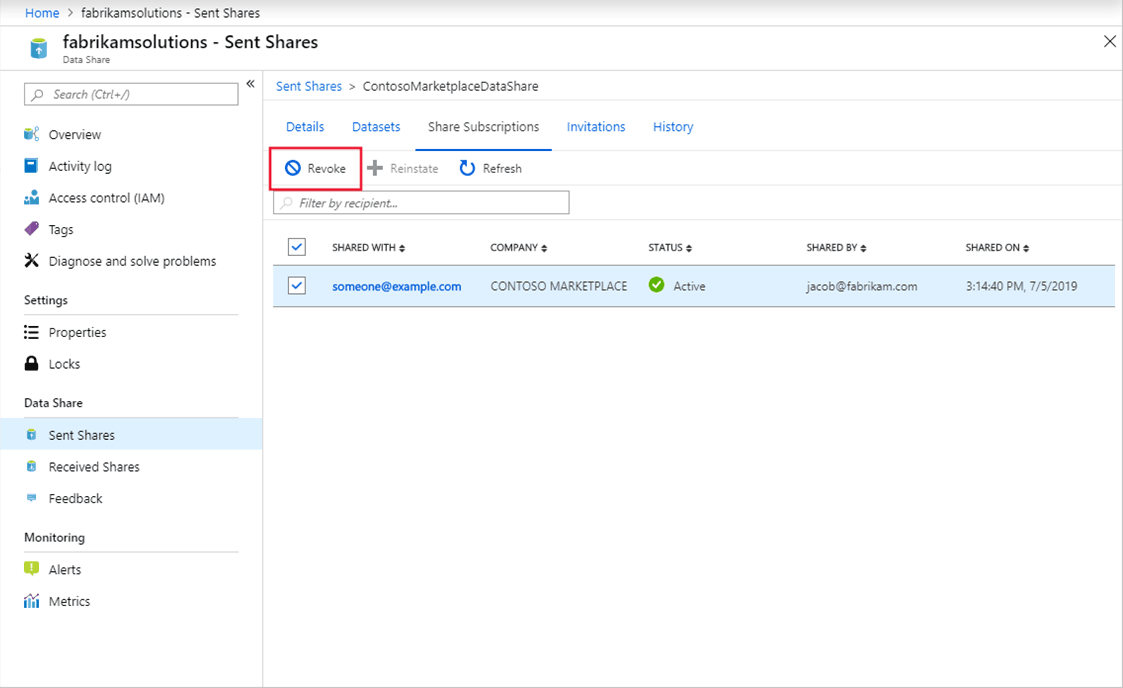Switch to the Datasets tab

click(376, 126)
